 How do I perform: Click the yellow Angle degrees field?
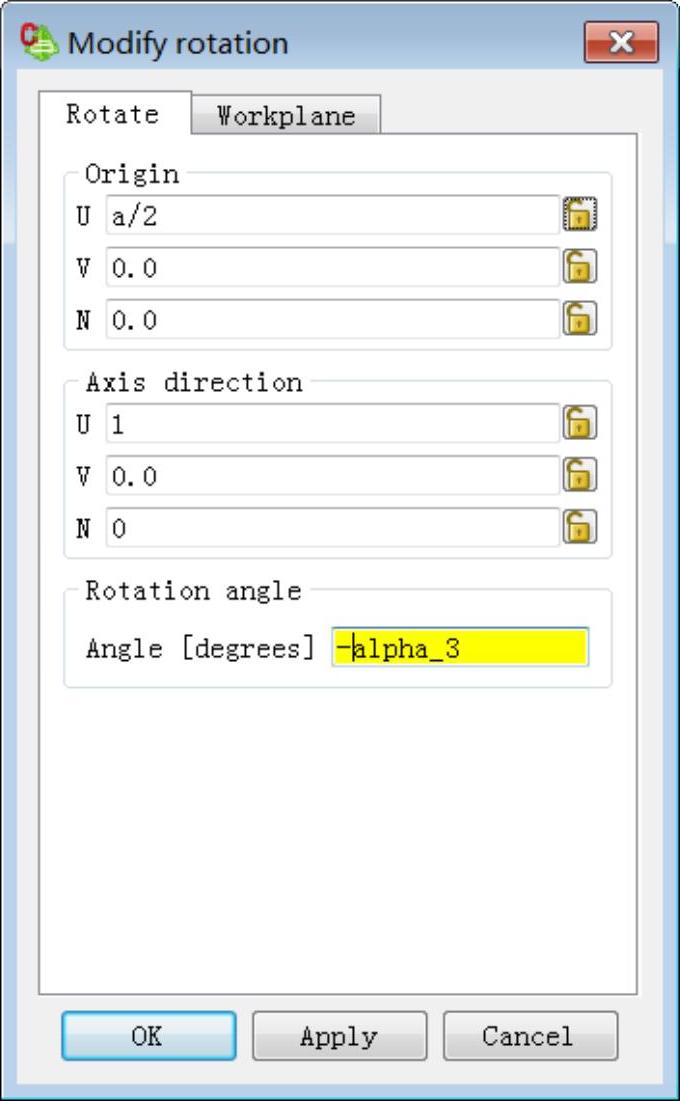pos(460,648)
